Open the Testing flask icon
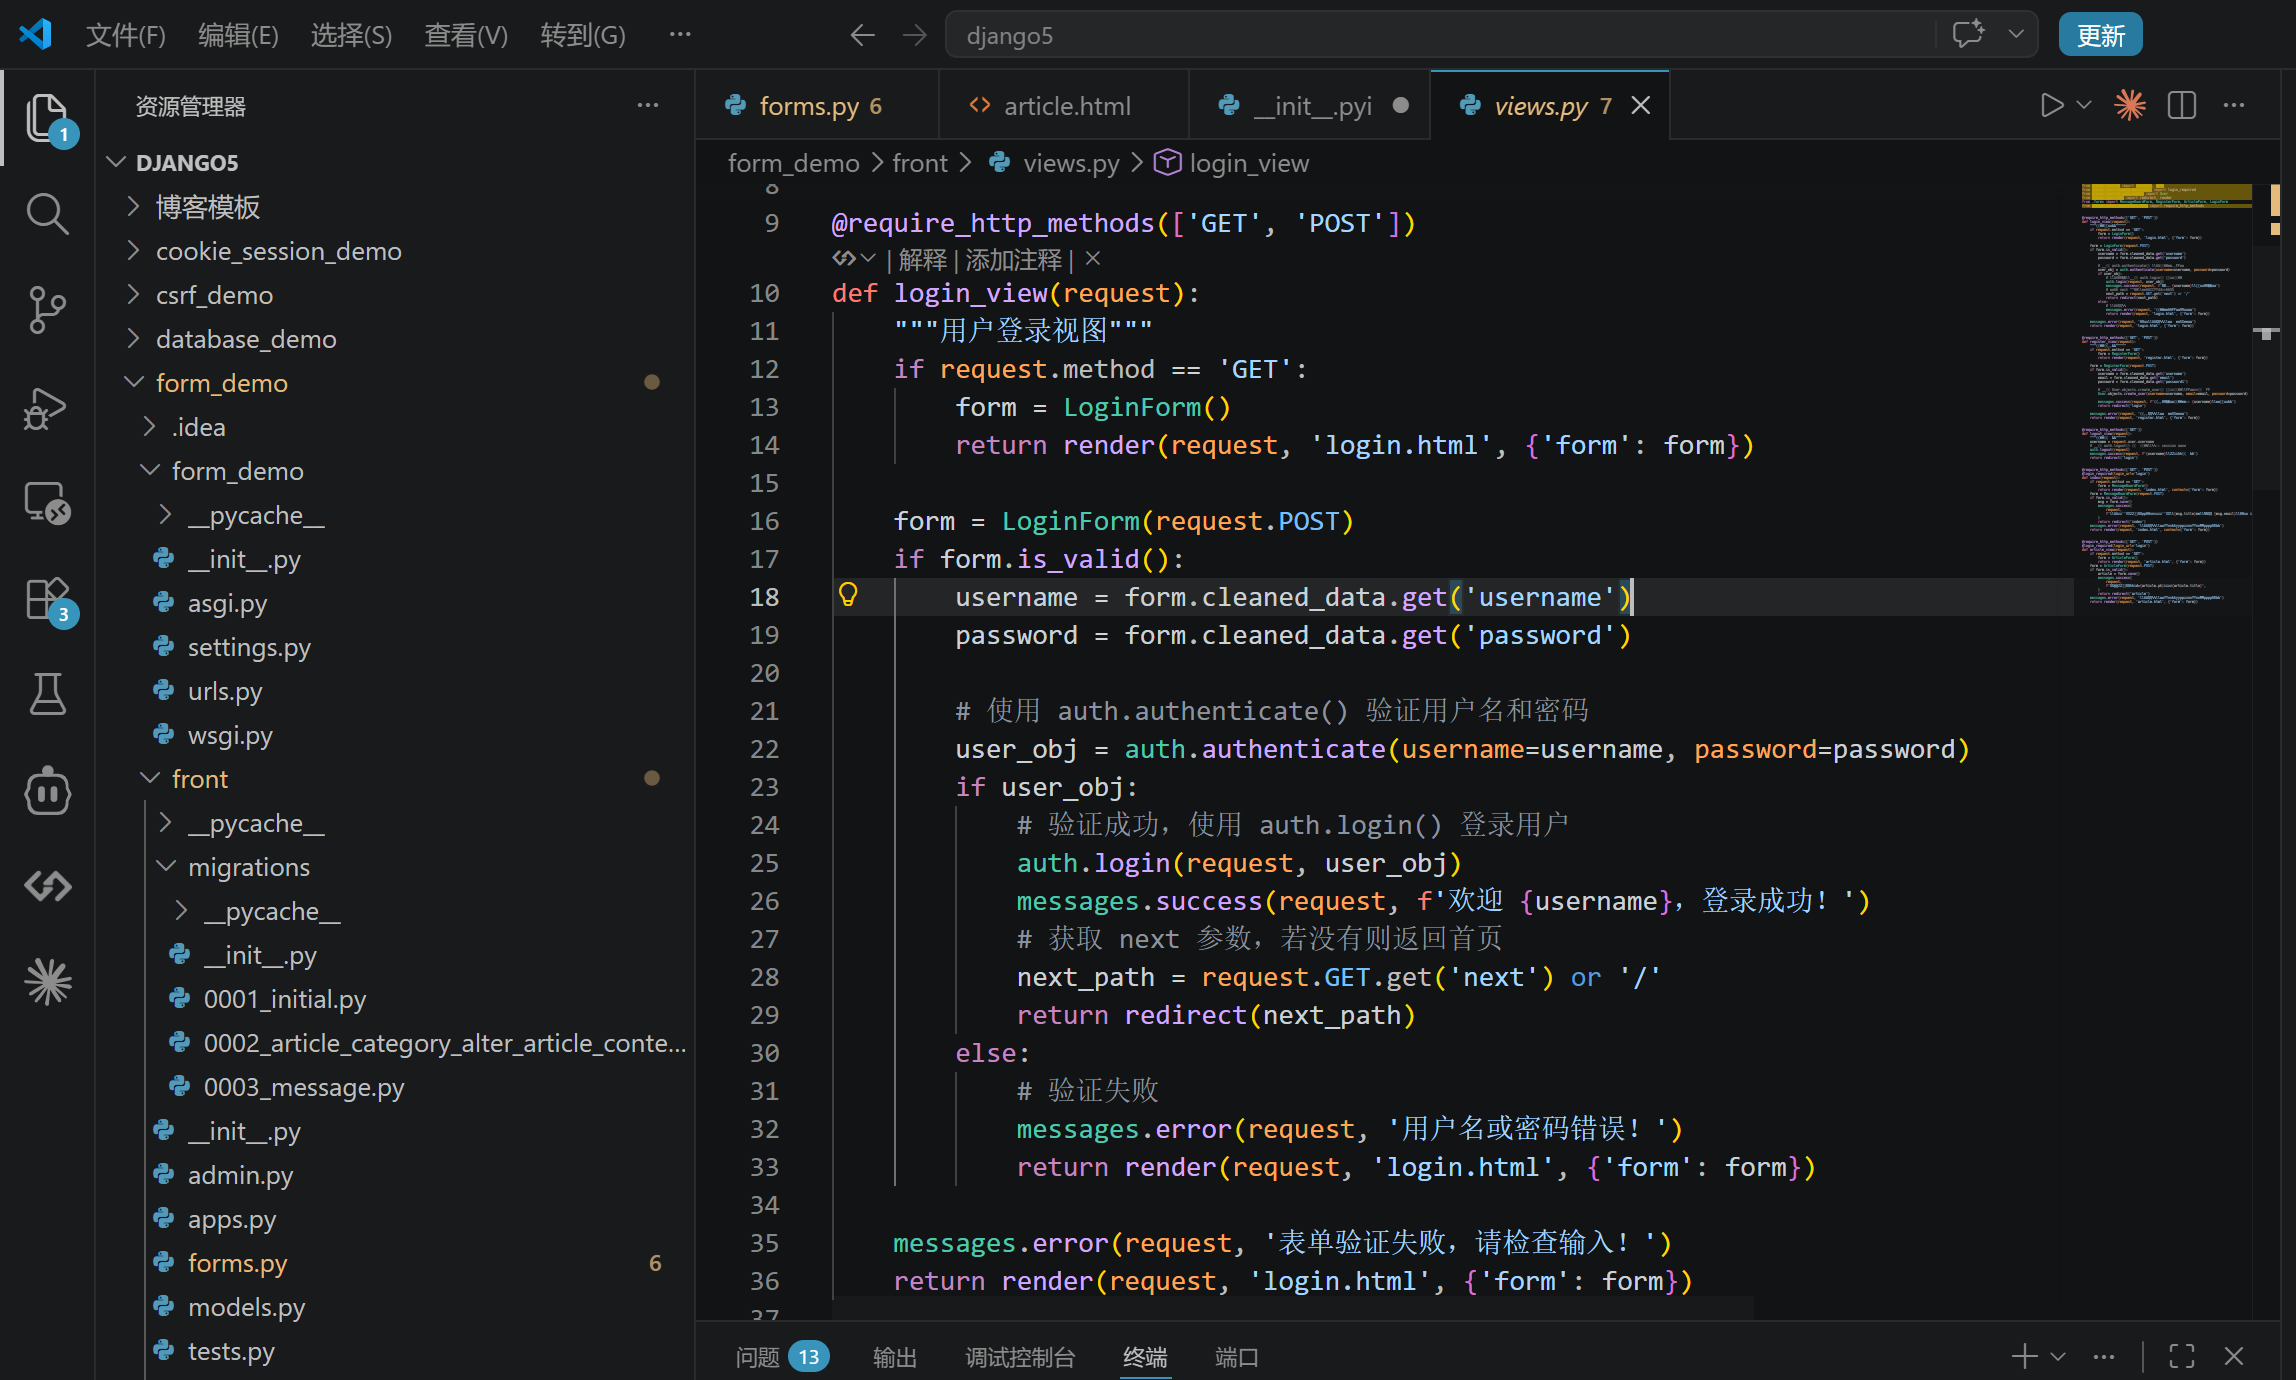This screenshot has height=1380, width=2296. coord(47,694)
